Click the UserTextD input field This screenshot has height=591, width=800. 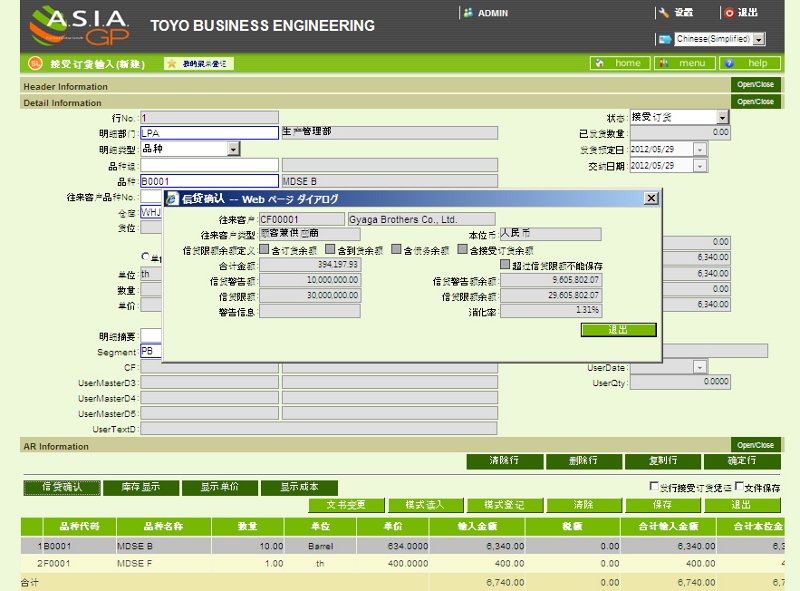(x=318, y=429)
